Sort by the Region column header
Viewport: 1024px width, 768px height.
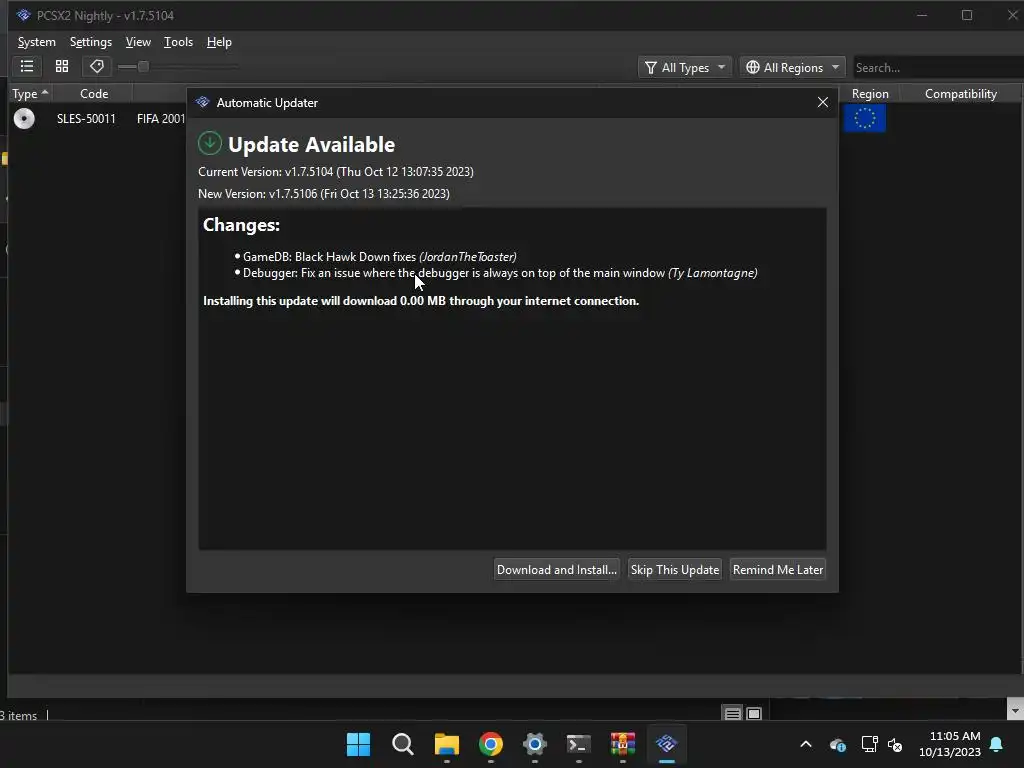tap(870, 93)
